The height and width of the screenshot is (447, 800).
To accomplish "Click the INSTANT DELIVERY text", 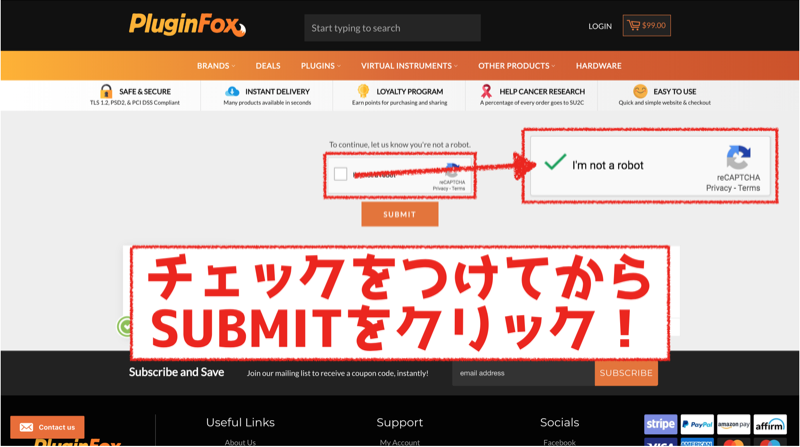I will click(278, 91).
